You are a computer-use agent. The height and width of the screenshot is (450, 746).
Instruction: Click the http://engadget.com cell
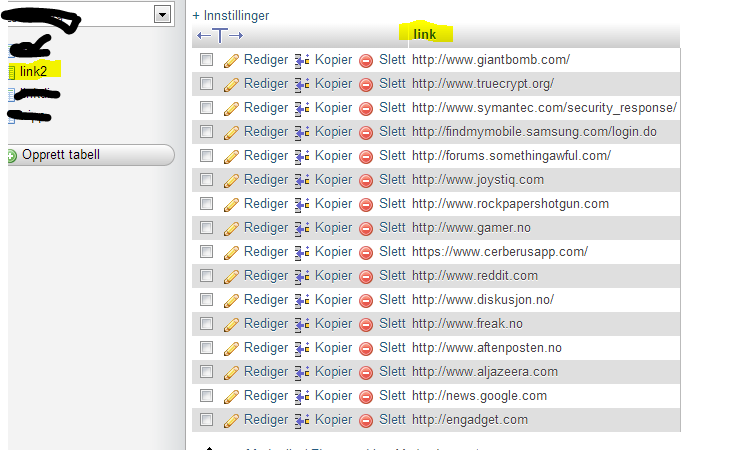coord(470,420)
